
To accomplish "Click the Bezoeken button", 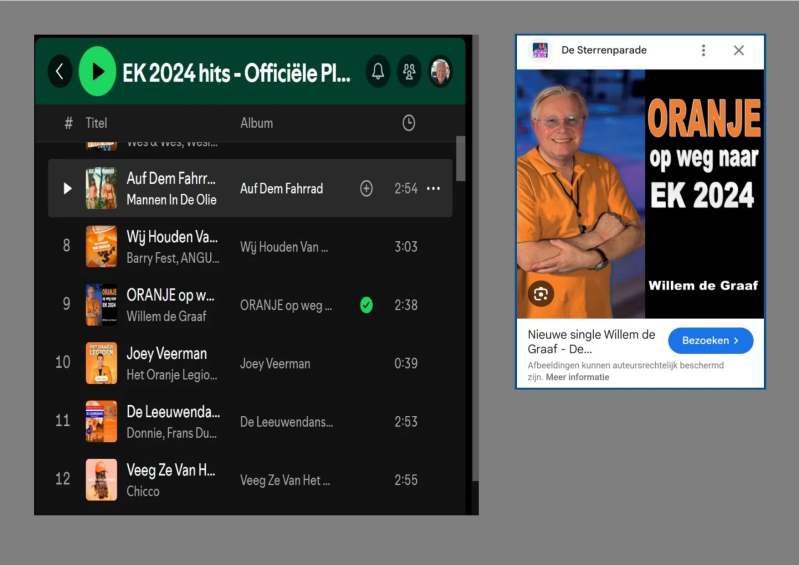I will click(x=710, y=340).
